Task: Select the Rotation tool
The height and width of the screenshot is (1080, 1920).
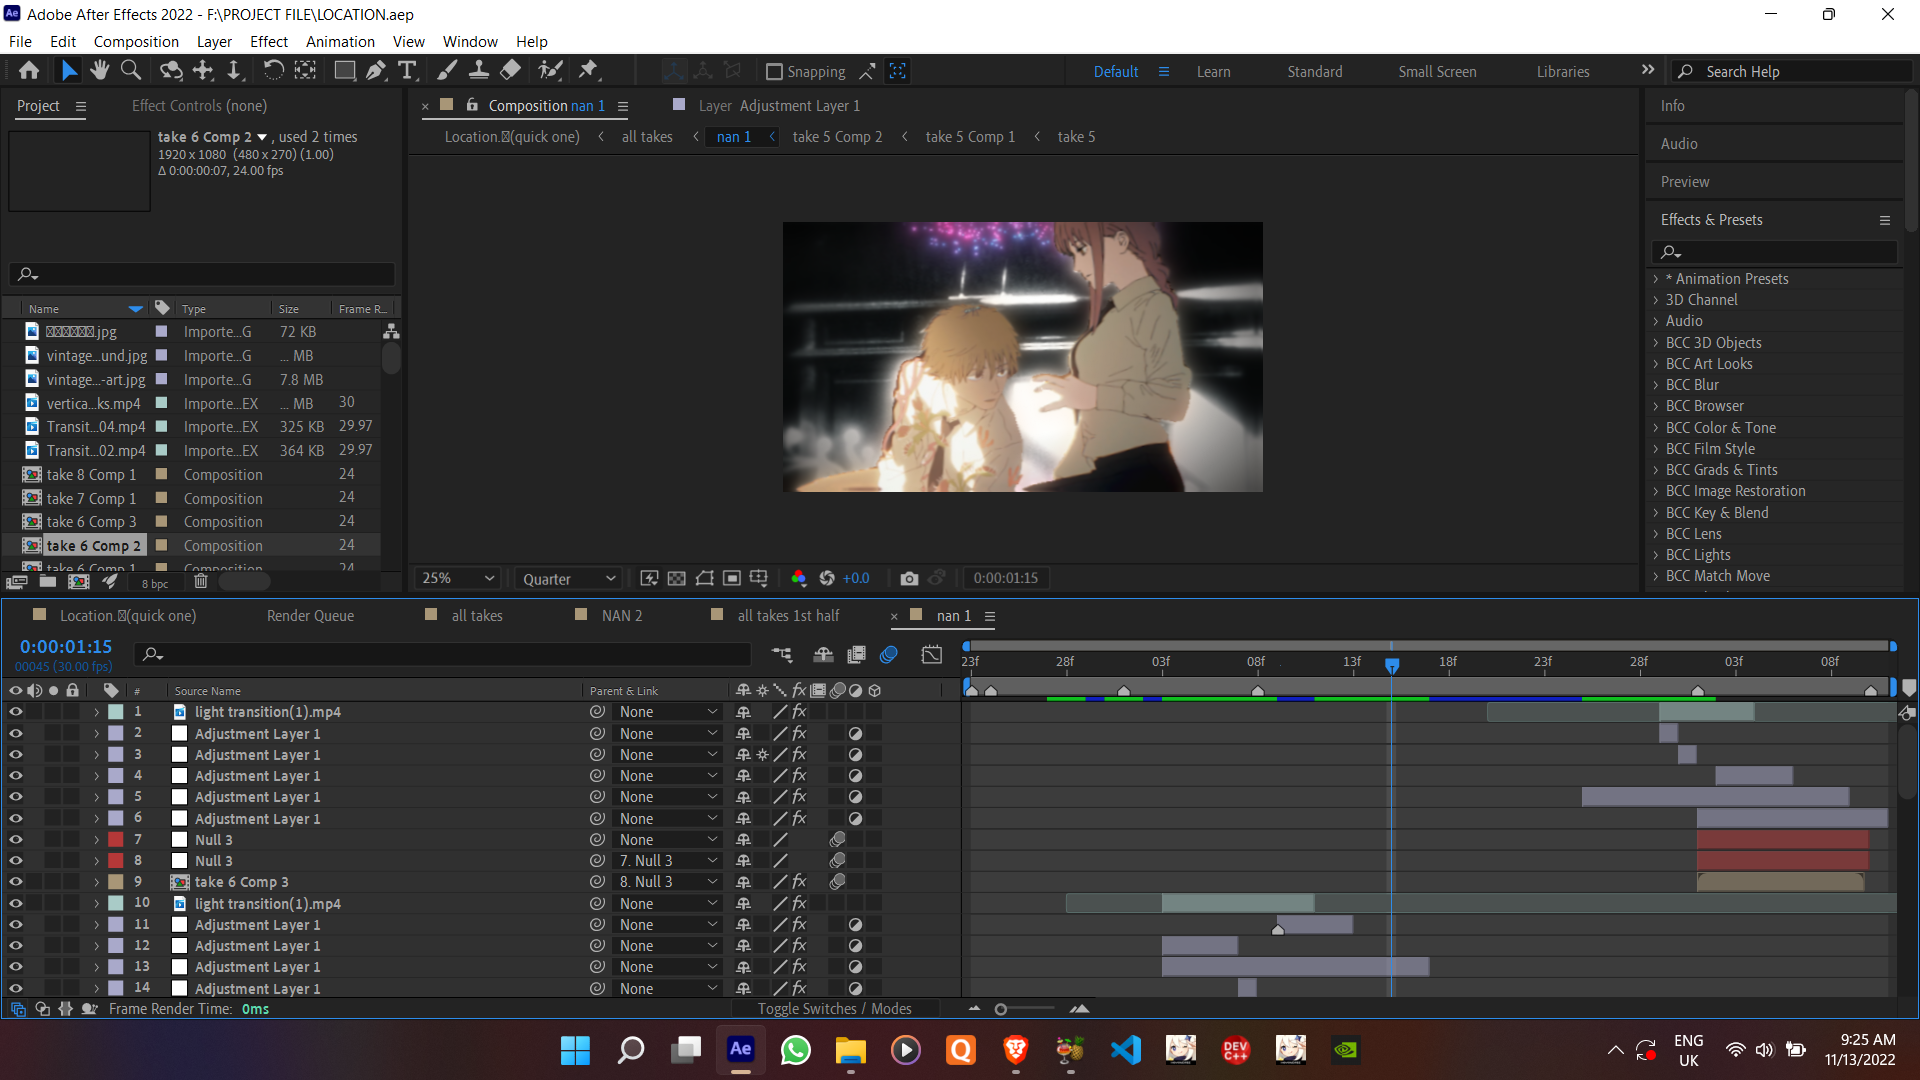Action: 272,71
